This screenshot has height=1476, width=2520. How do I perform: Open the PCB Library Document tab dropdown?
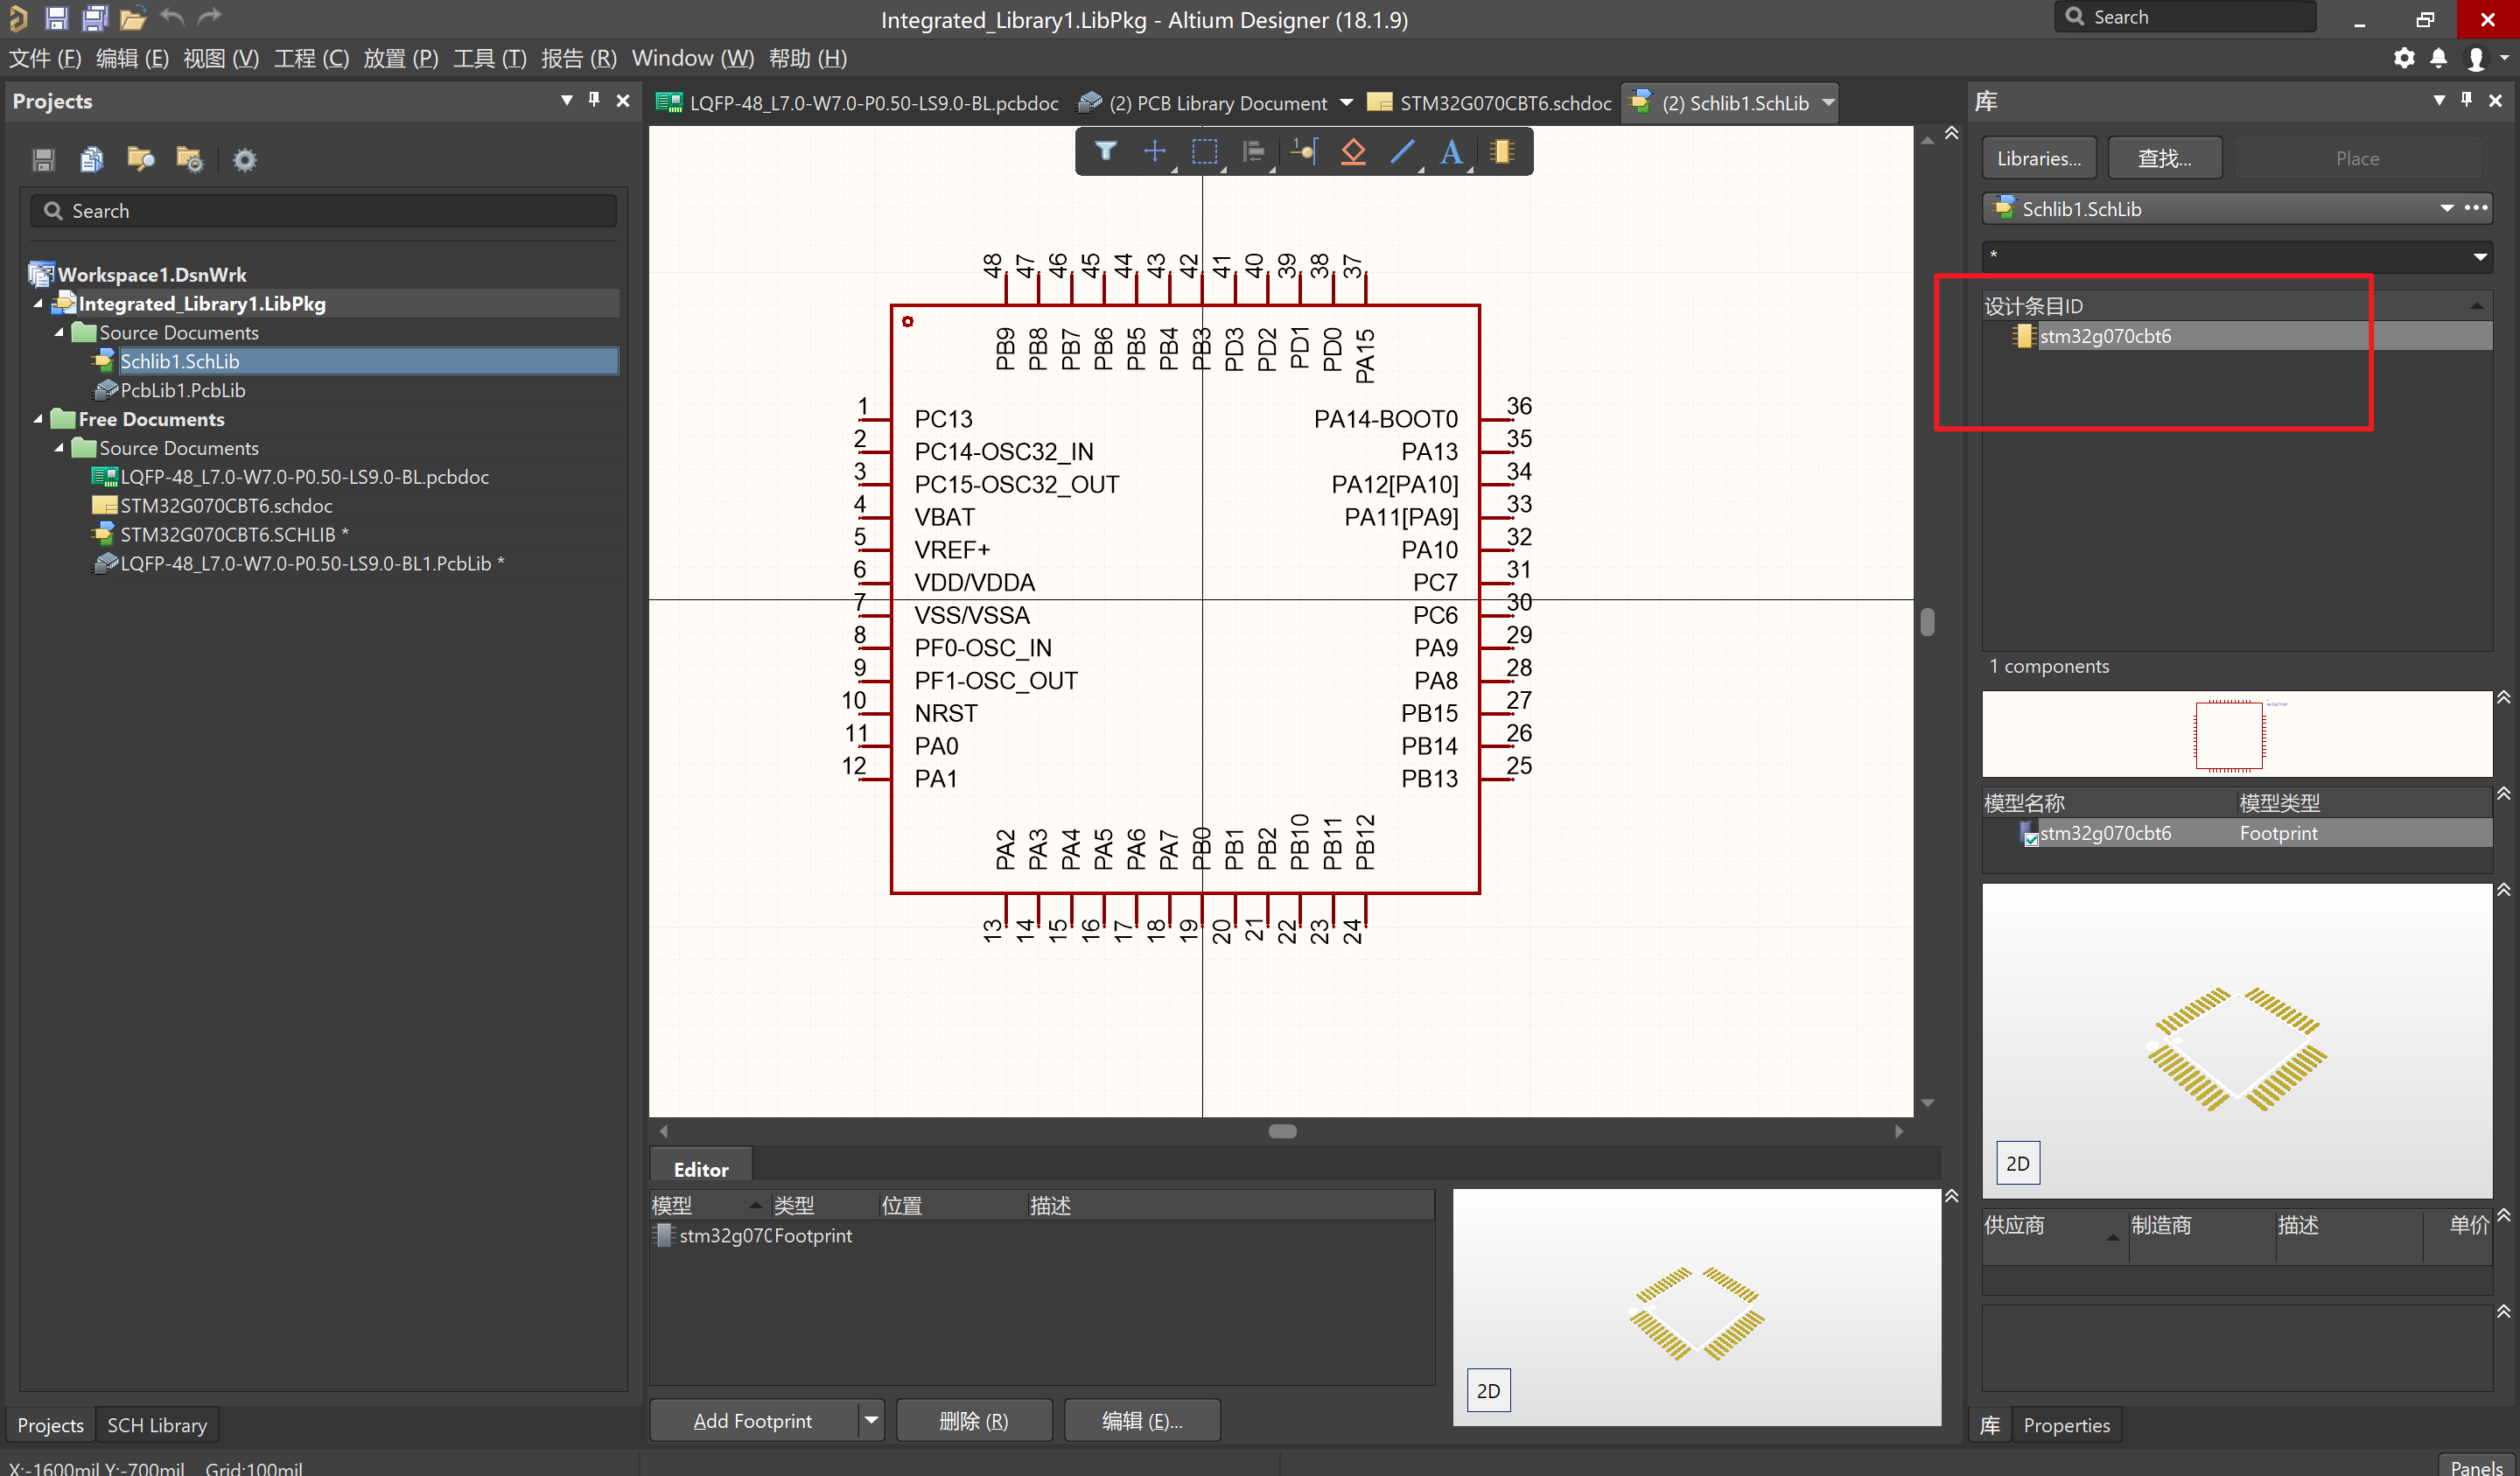coord(1346,103)
